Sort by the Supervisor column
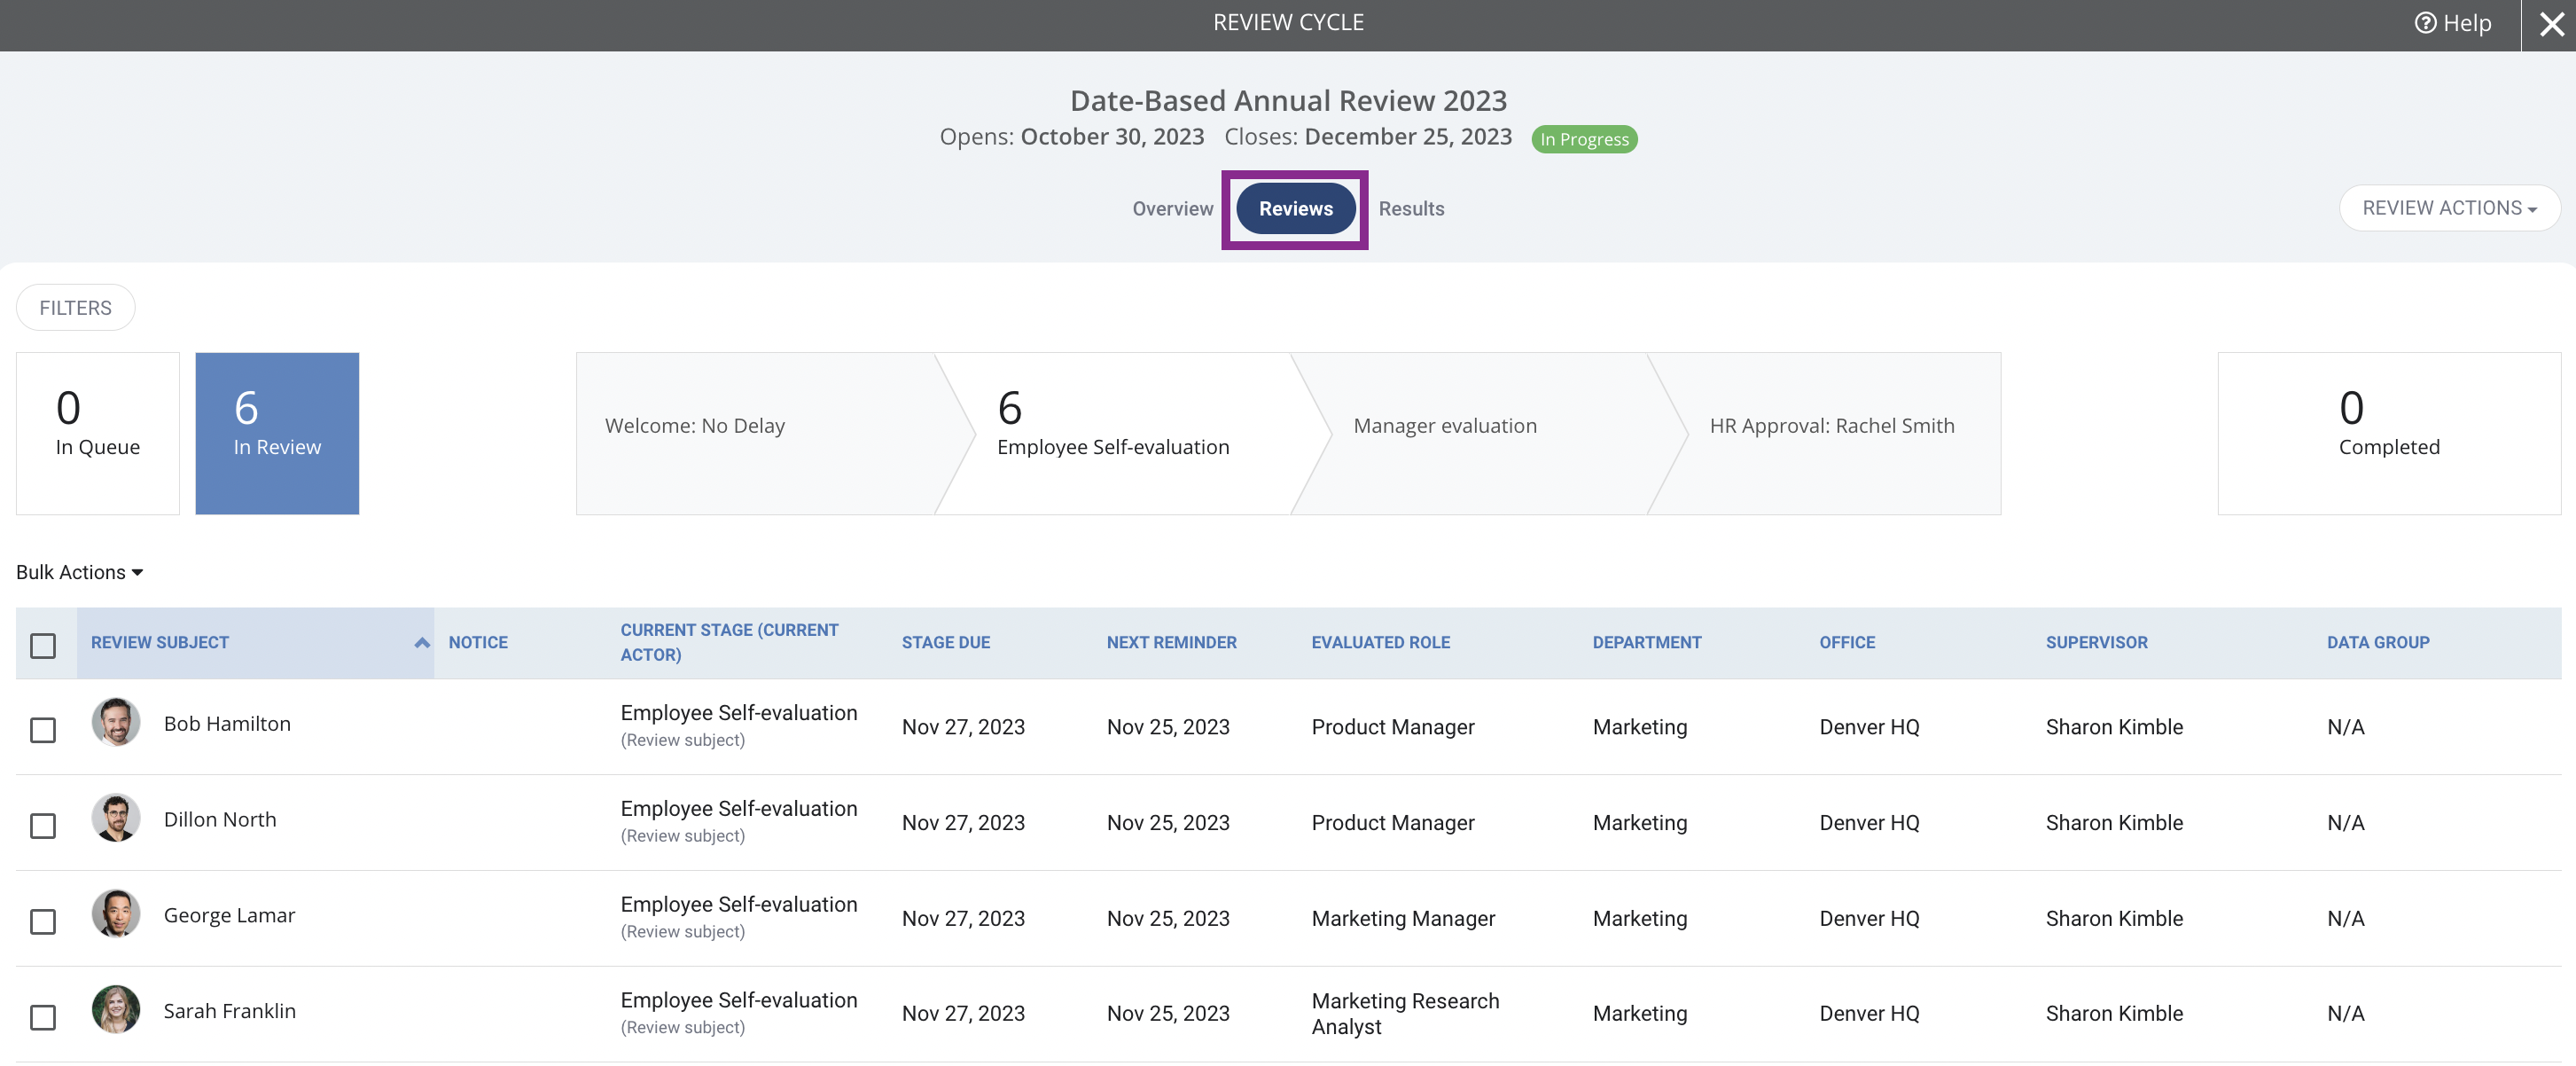The width and height of the screenshot is (2576, 1066). [x=2096, y=642]
